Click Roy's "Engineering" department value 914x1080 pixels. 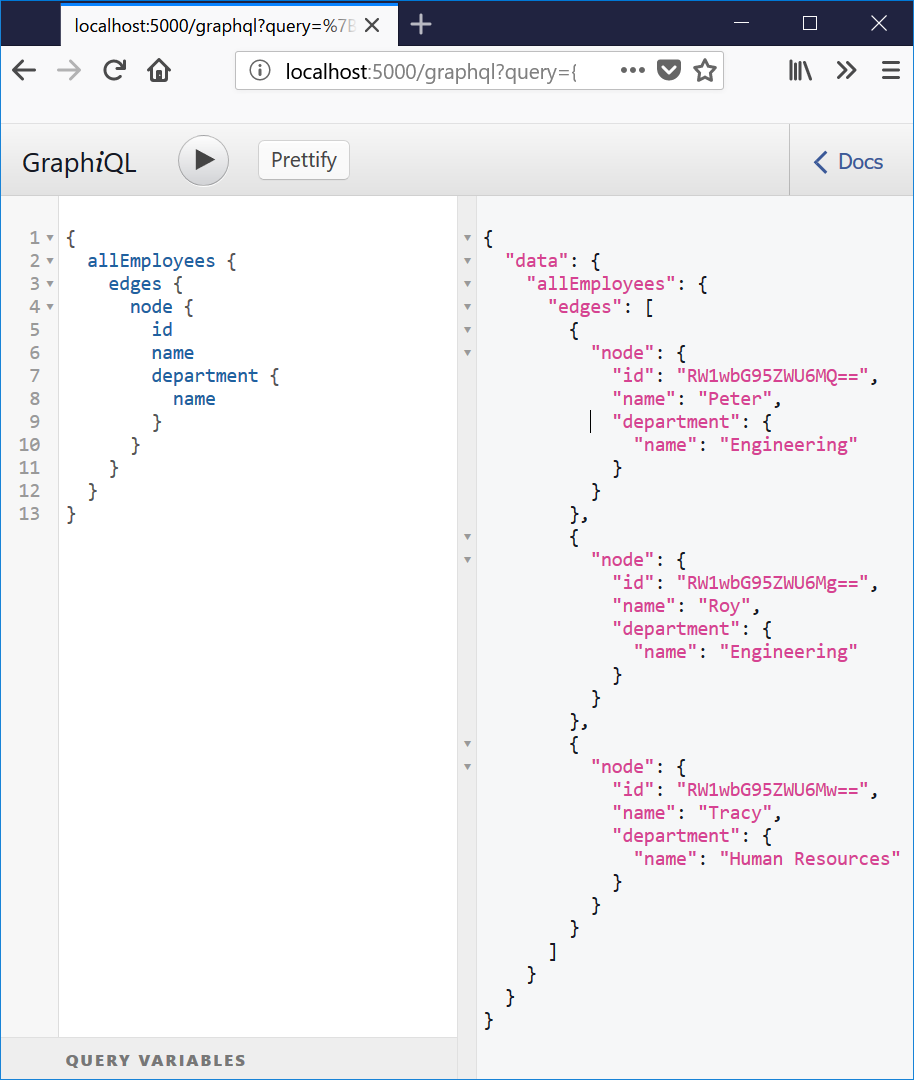789,652
